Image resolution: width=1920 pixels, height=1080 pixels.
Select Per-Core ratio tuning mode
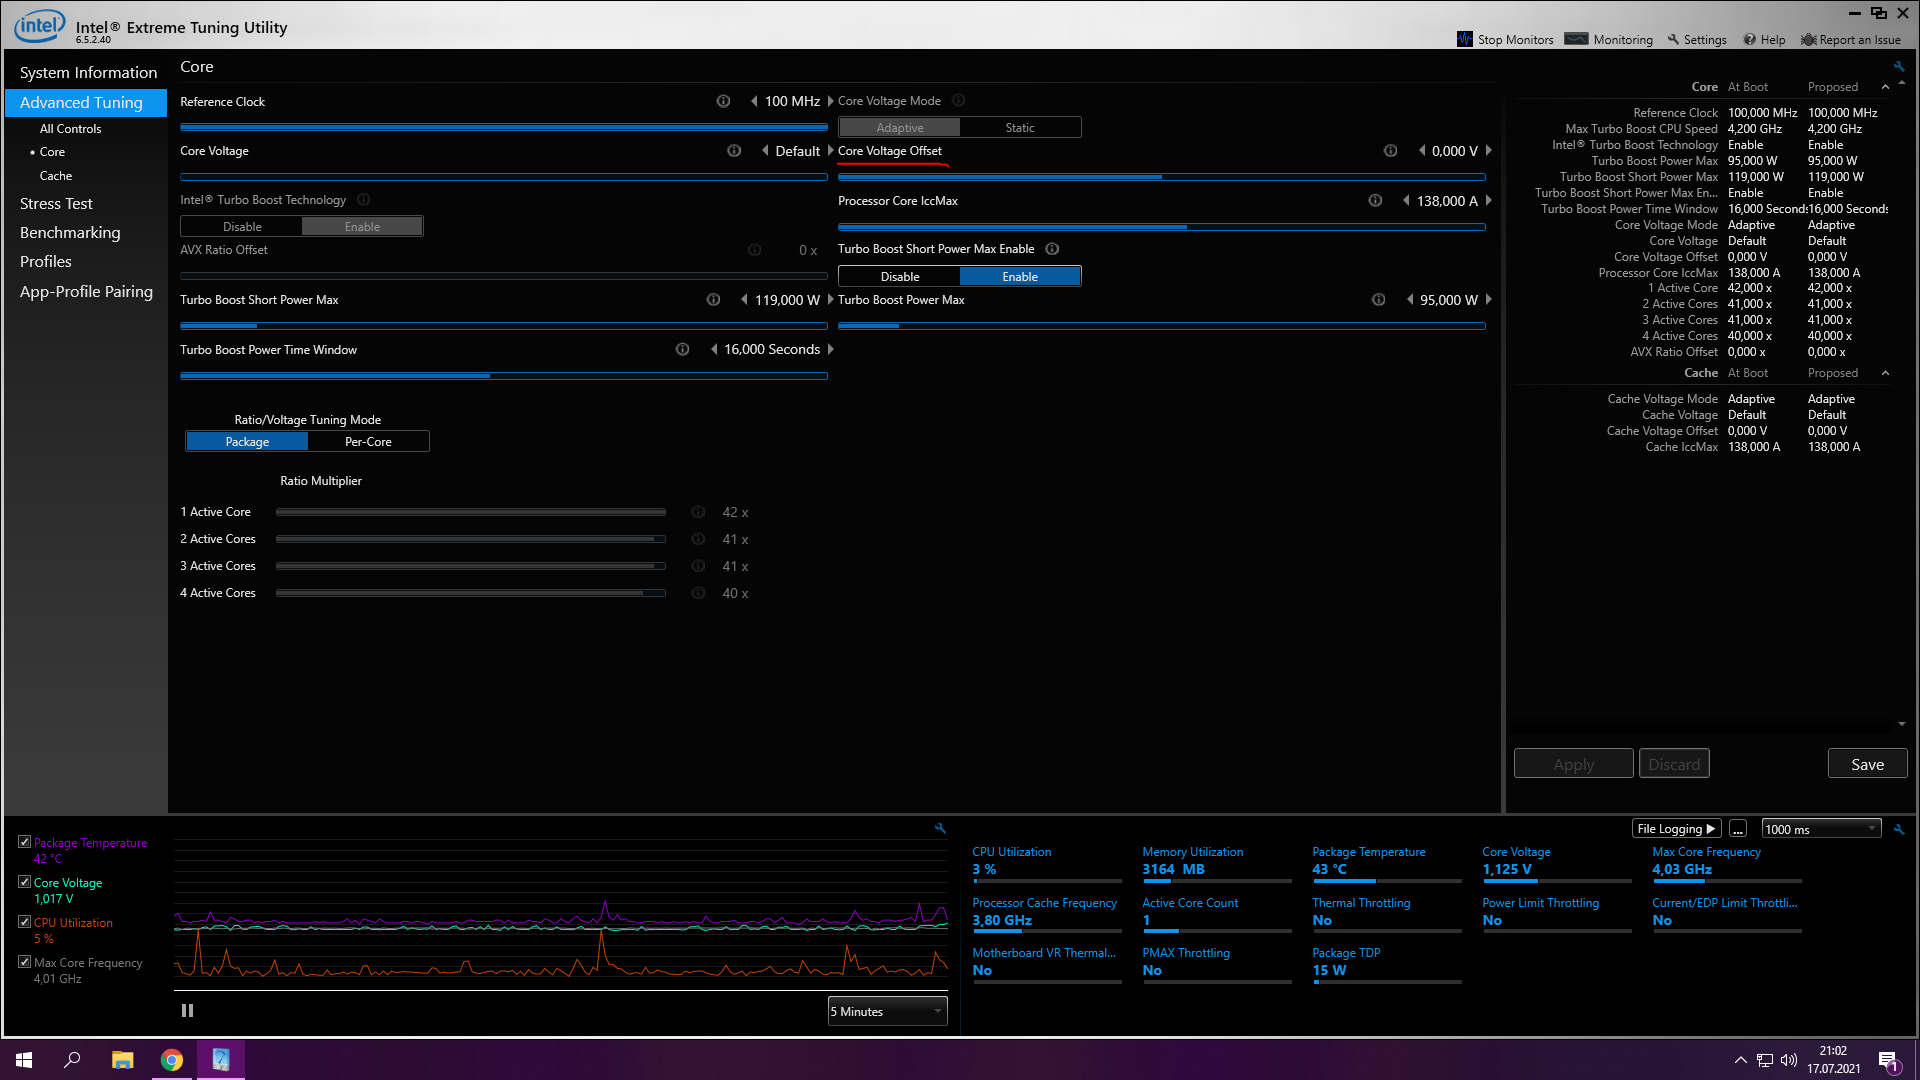[x=368, y=442]
